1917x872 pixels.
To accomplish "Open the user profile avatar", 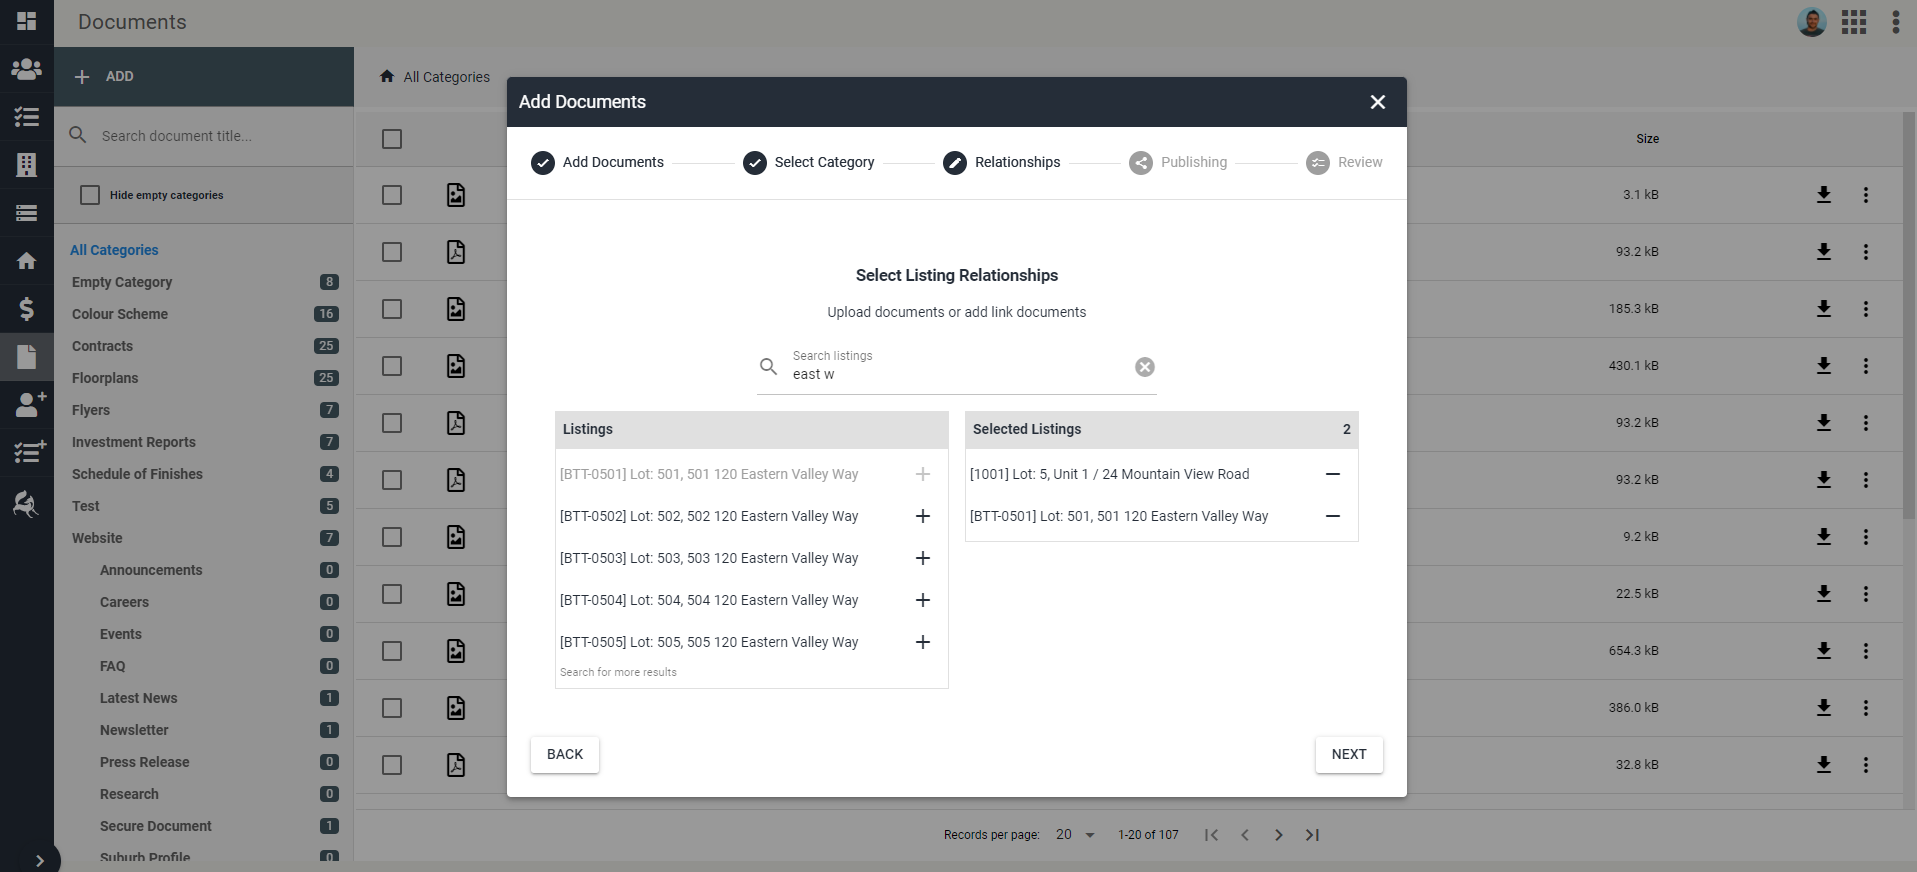I will pos(1812,22).
